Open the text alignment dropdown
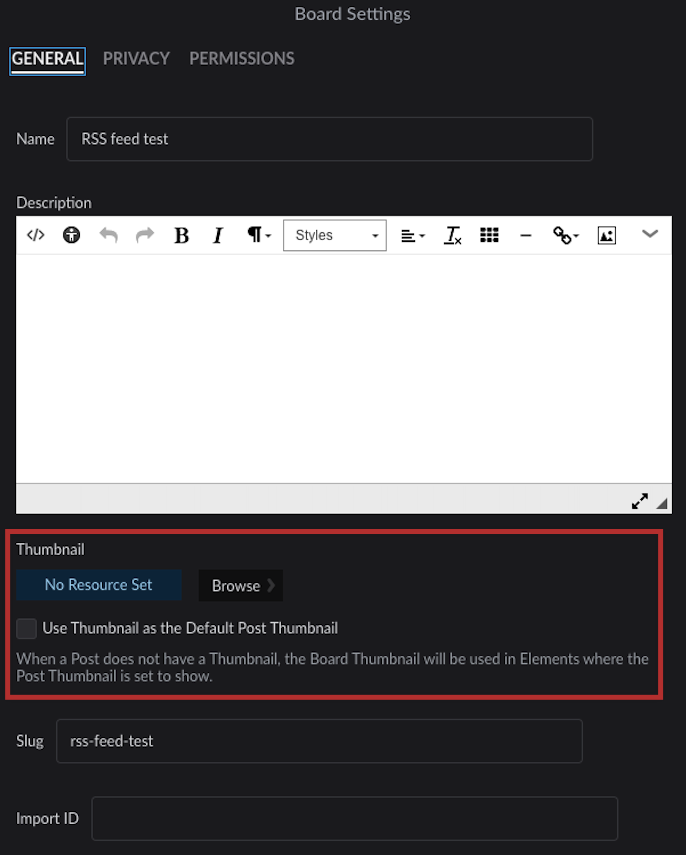The height and width of the screenshot is (855, 686). (x=413, y=236)
